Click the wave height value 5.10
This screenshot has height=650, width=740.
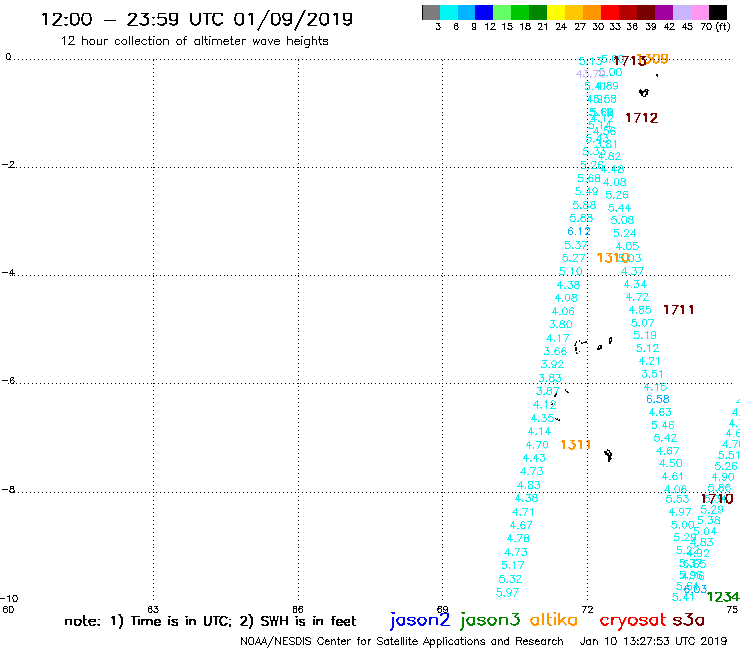[x=571, y=271]
